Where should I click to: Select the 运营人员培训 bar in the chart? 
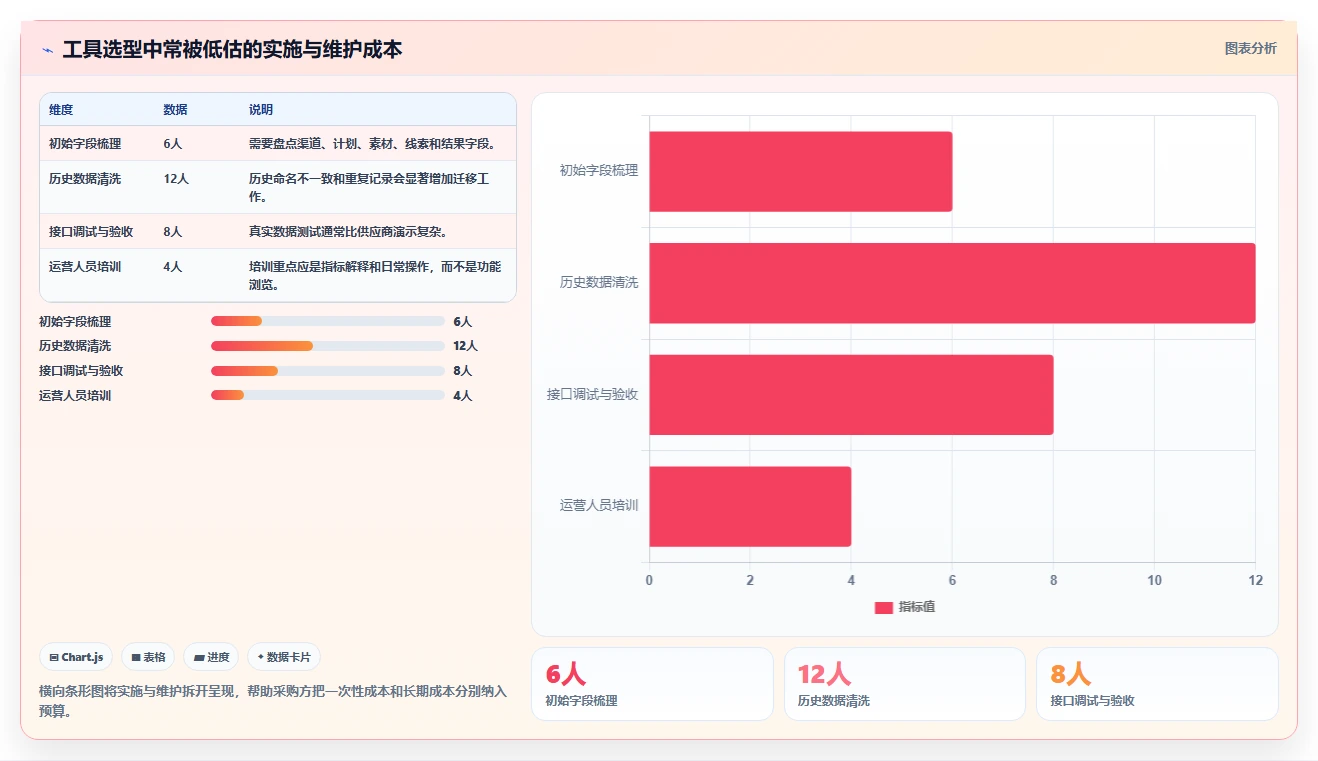click(750, 506)
